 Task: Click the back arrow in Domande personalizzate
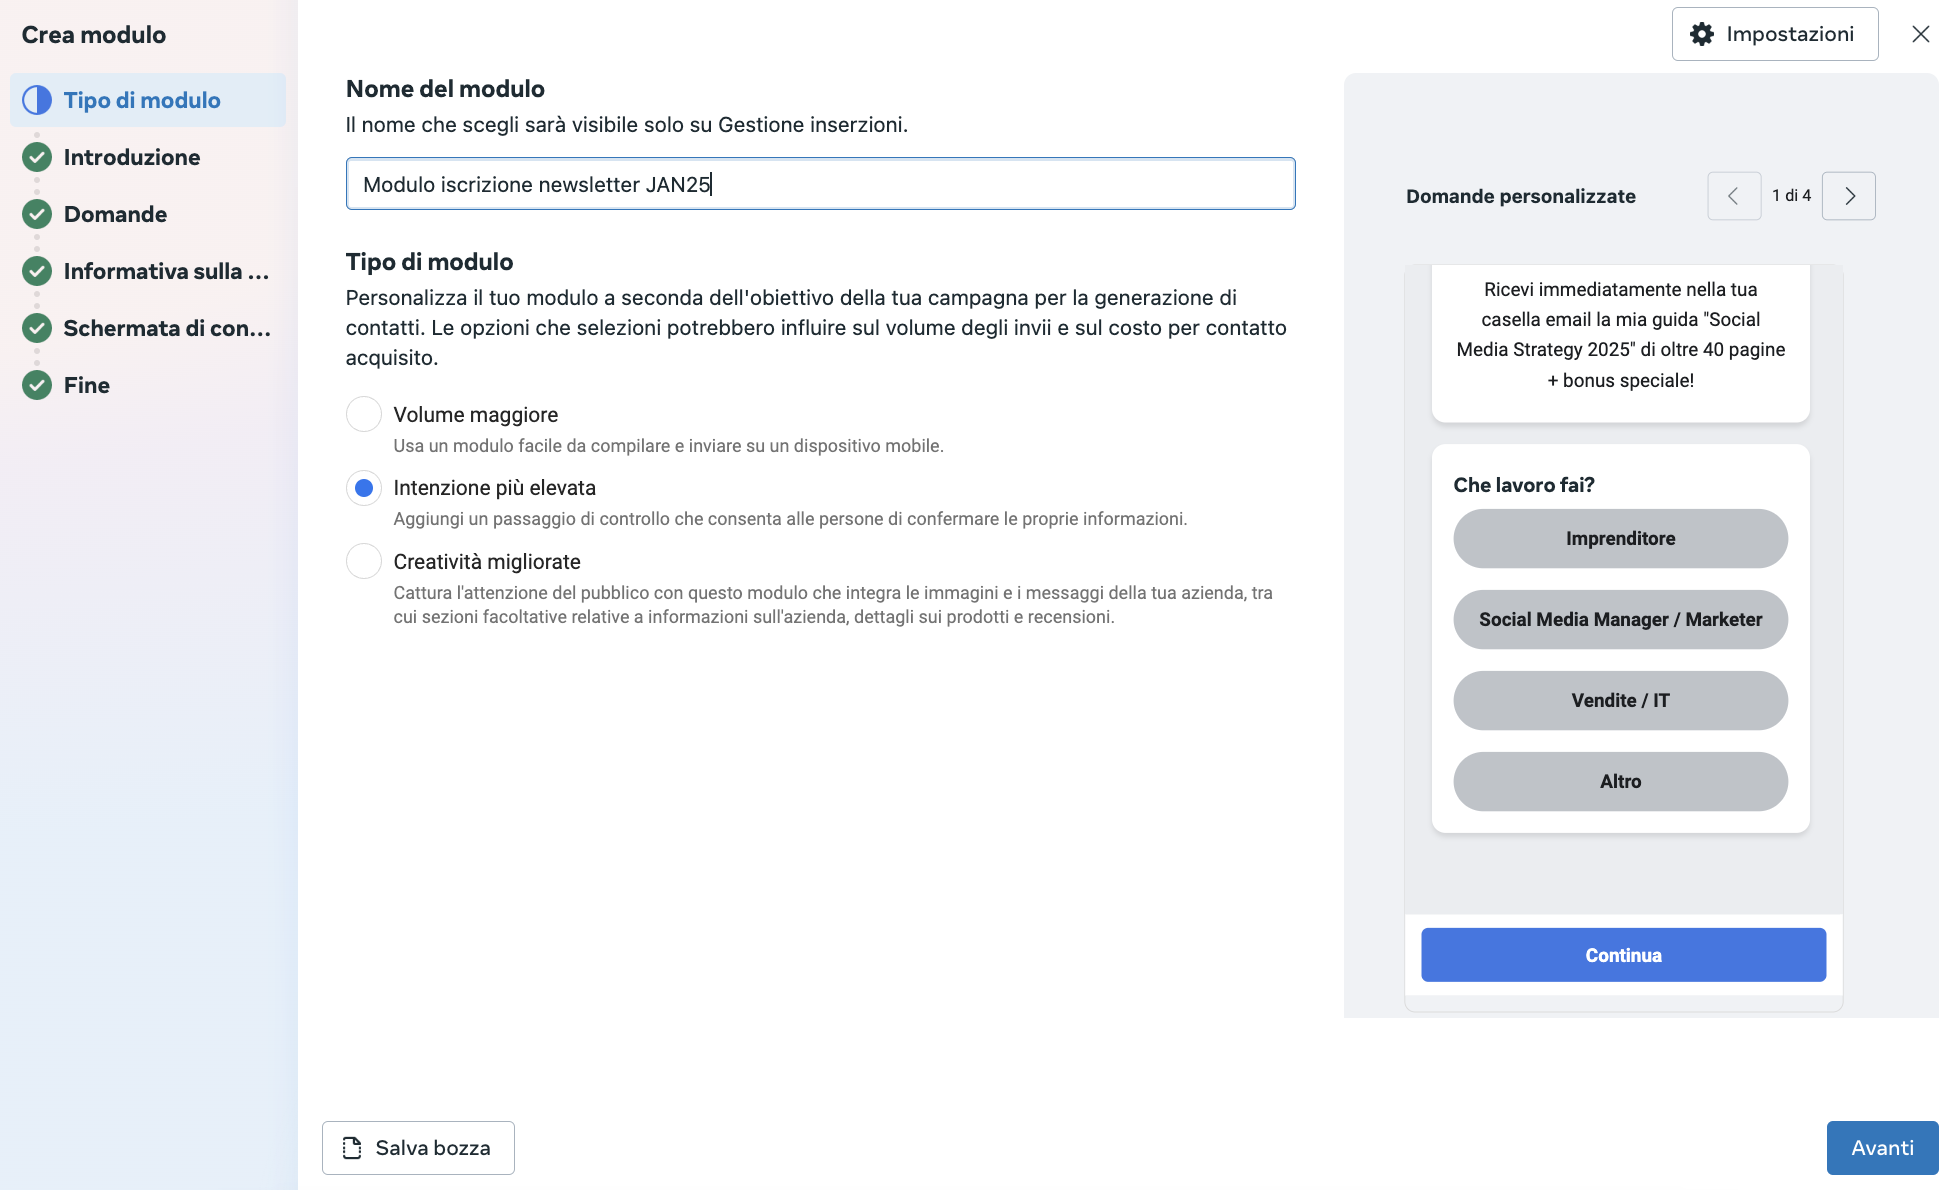[x=1734, y=196]
